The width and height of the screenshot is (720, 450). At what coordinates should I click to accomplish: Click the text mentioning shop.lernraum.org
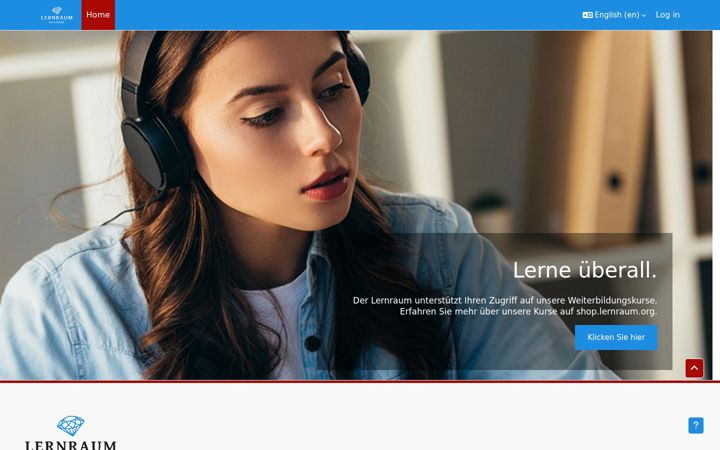coord(528,311)
